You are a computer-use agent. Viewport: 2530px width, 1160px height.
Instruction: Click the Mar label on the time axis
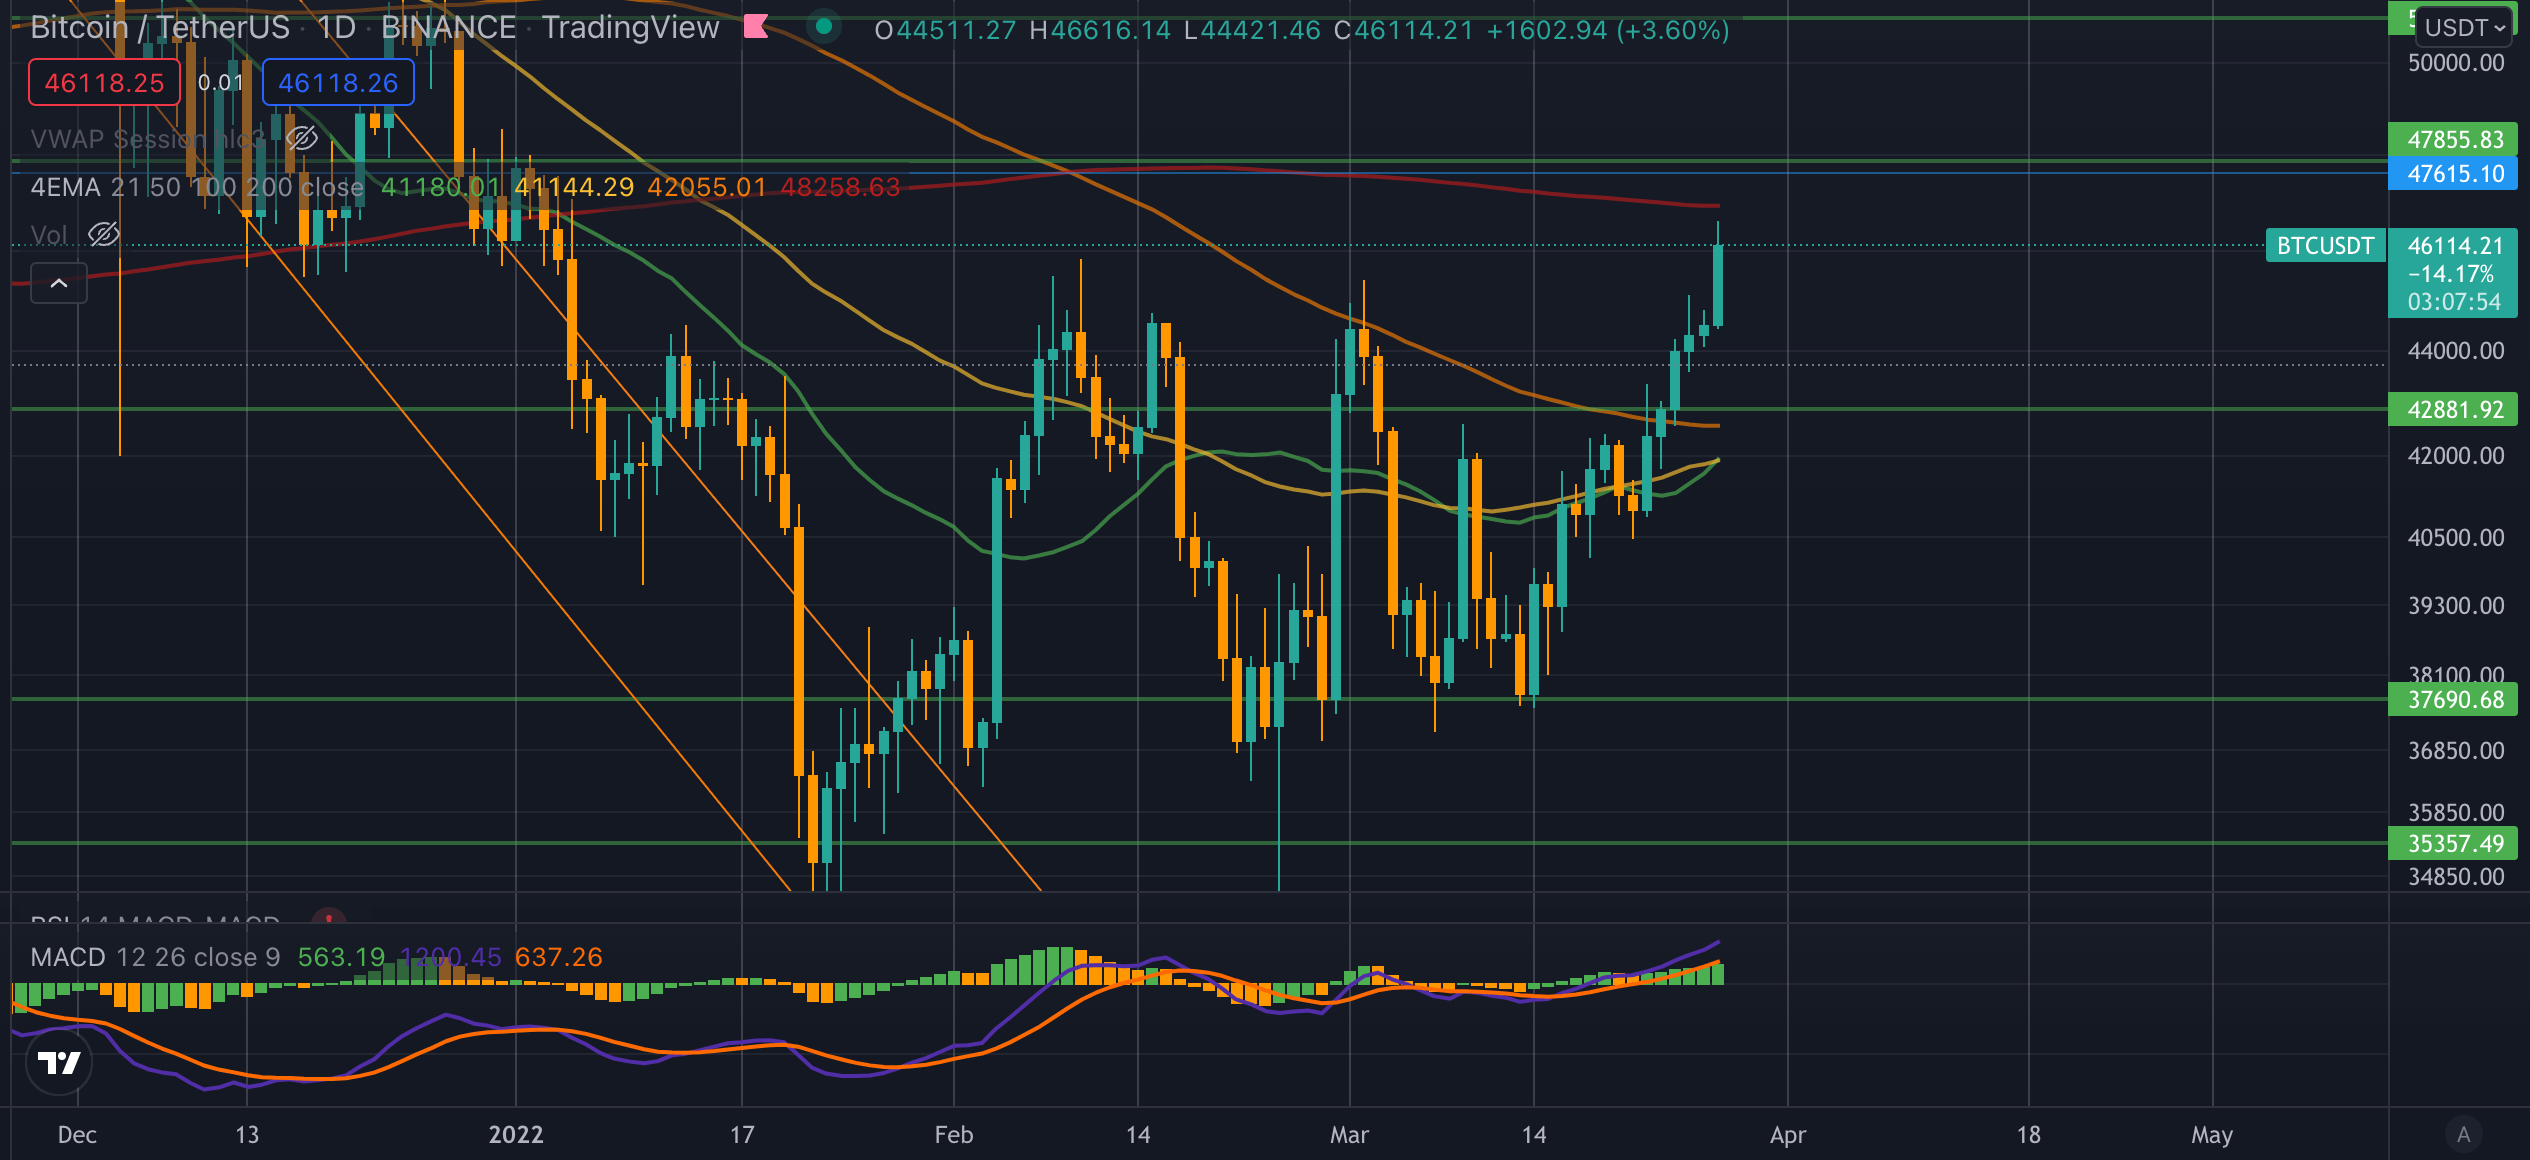point(1349,1134)
